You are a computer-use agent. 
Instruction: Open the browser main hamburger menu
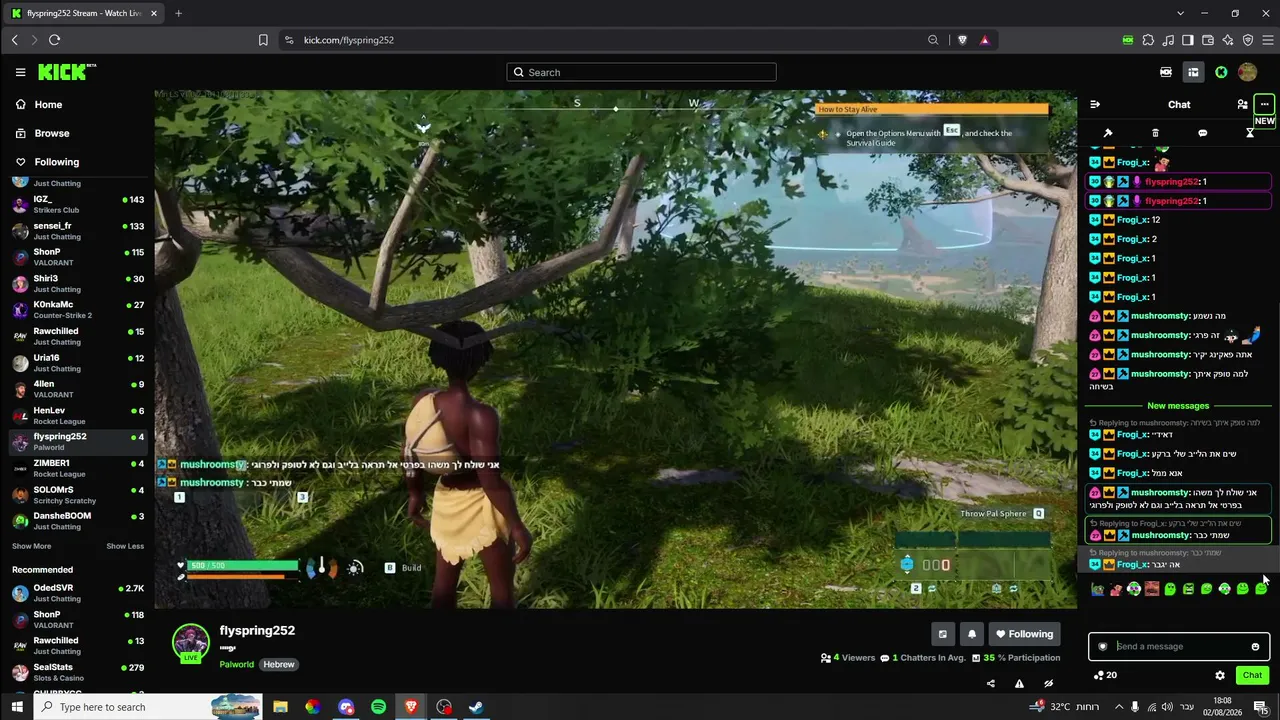(x=1268, y=40)
